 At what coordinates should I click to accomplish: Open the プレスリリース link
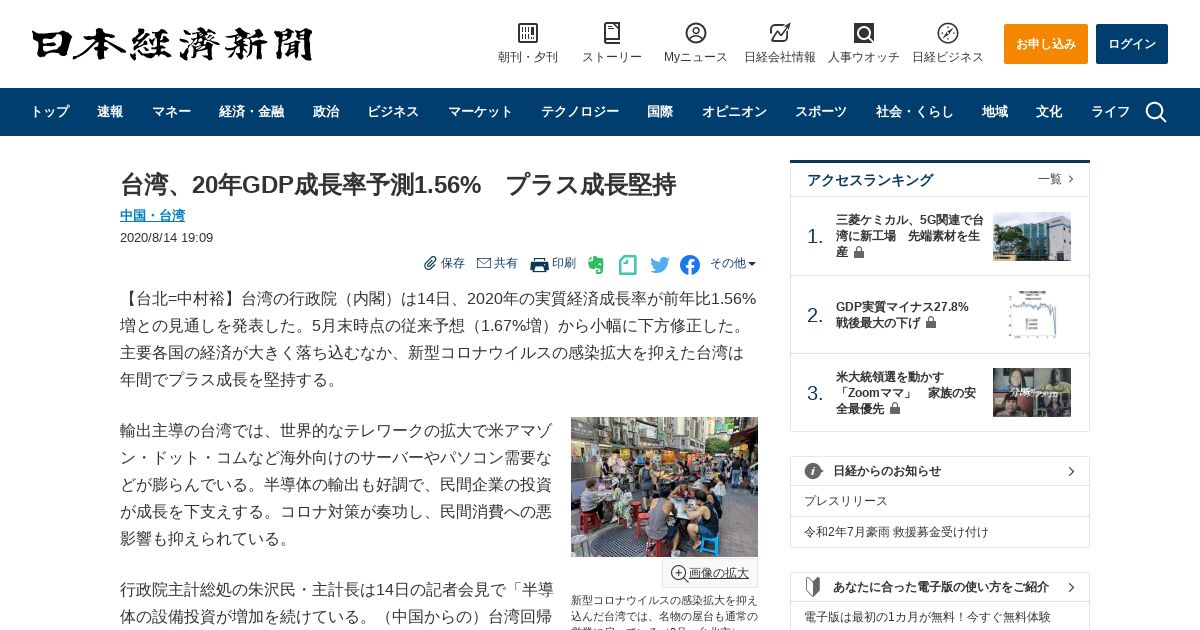click(x=846, y=501)
